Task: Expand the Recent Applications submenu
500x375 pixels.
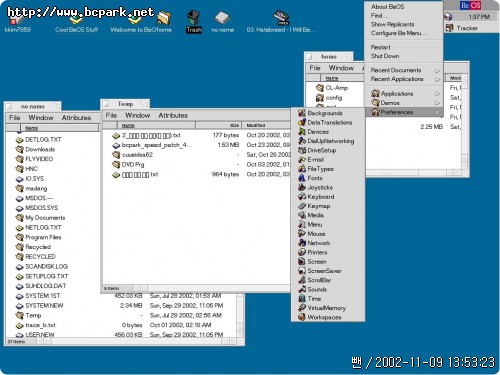Action: coord(404,79)
